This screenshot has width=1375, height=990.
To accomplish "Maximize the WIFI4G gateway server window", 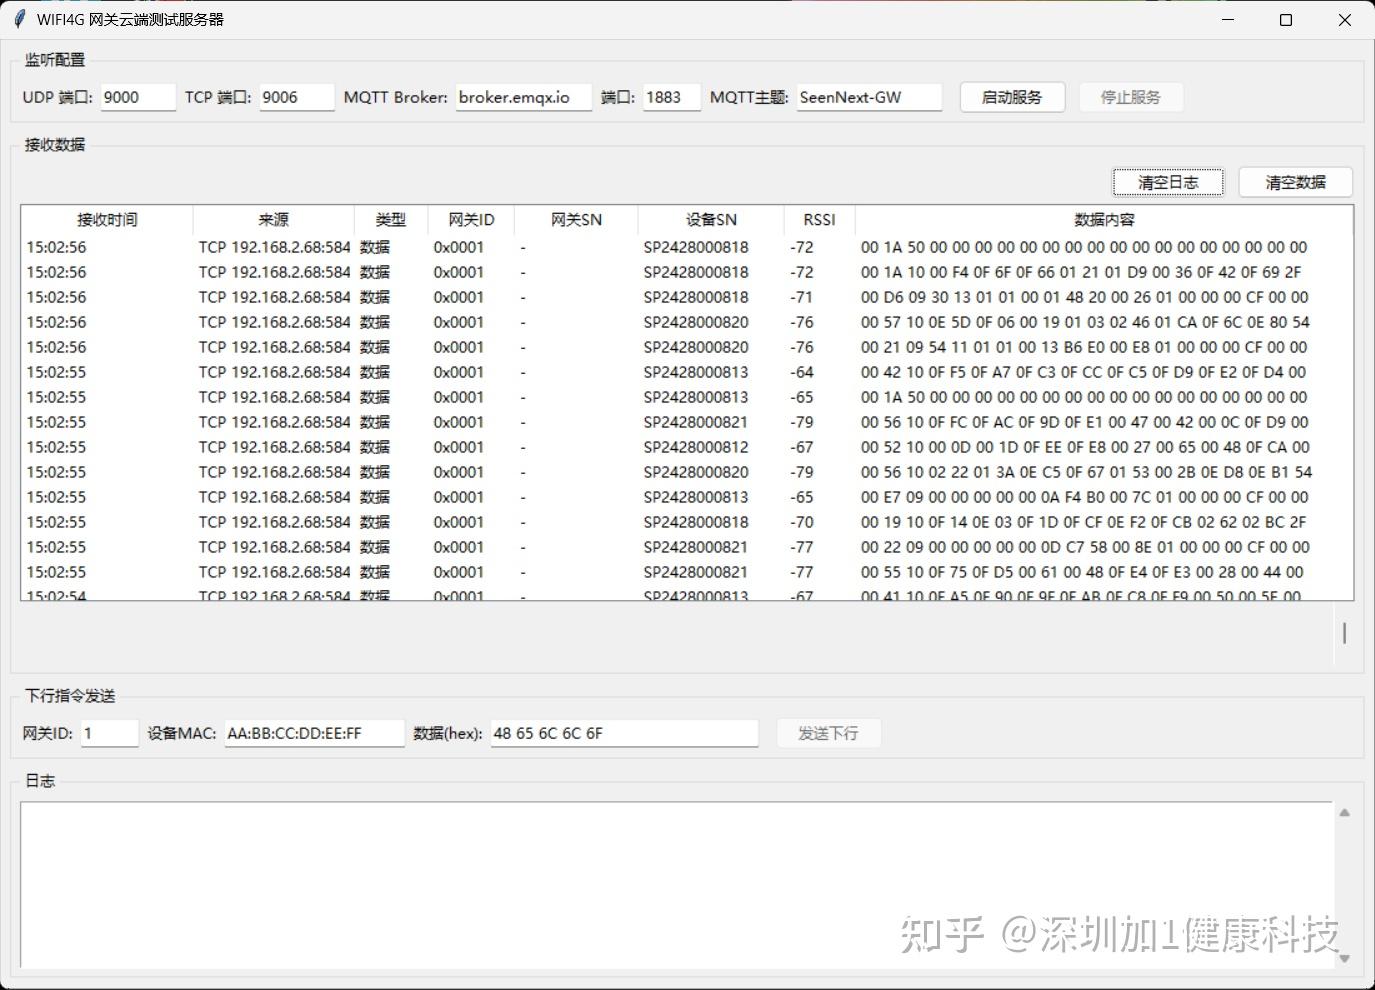I will coord(1286,20).
